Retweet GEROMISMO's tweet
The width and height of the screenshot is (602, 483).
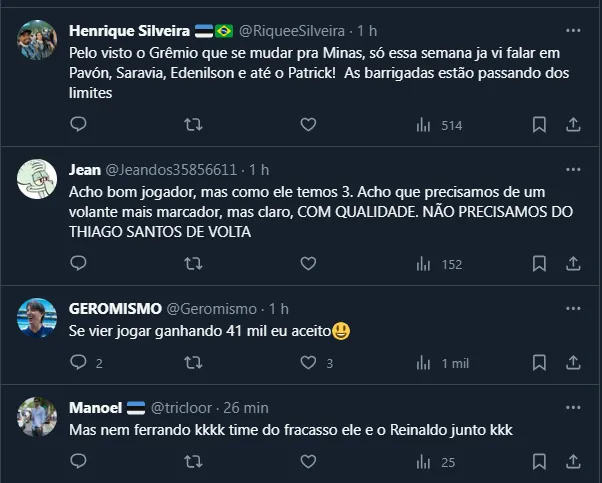(194, 363)
